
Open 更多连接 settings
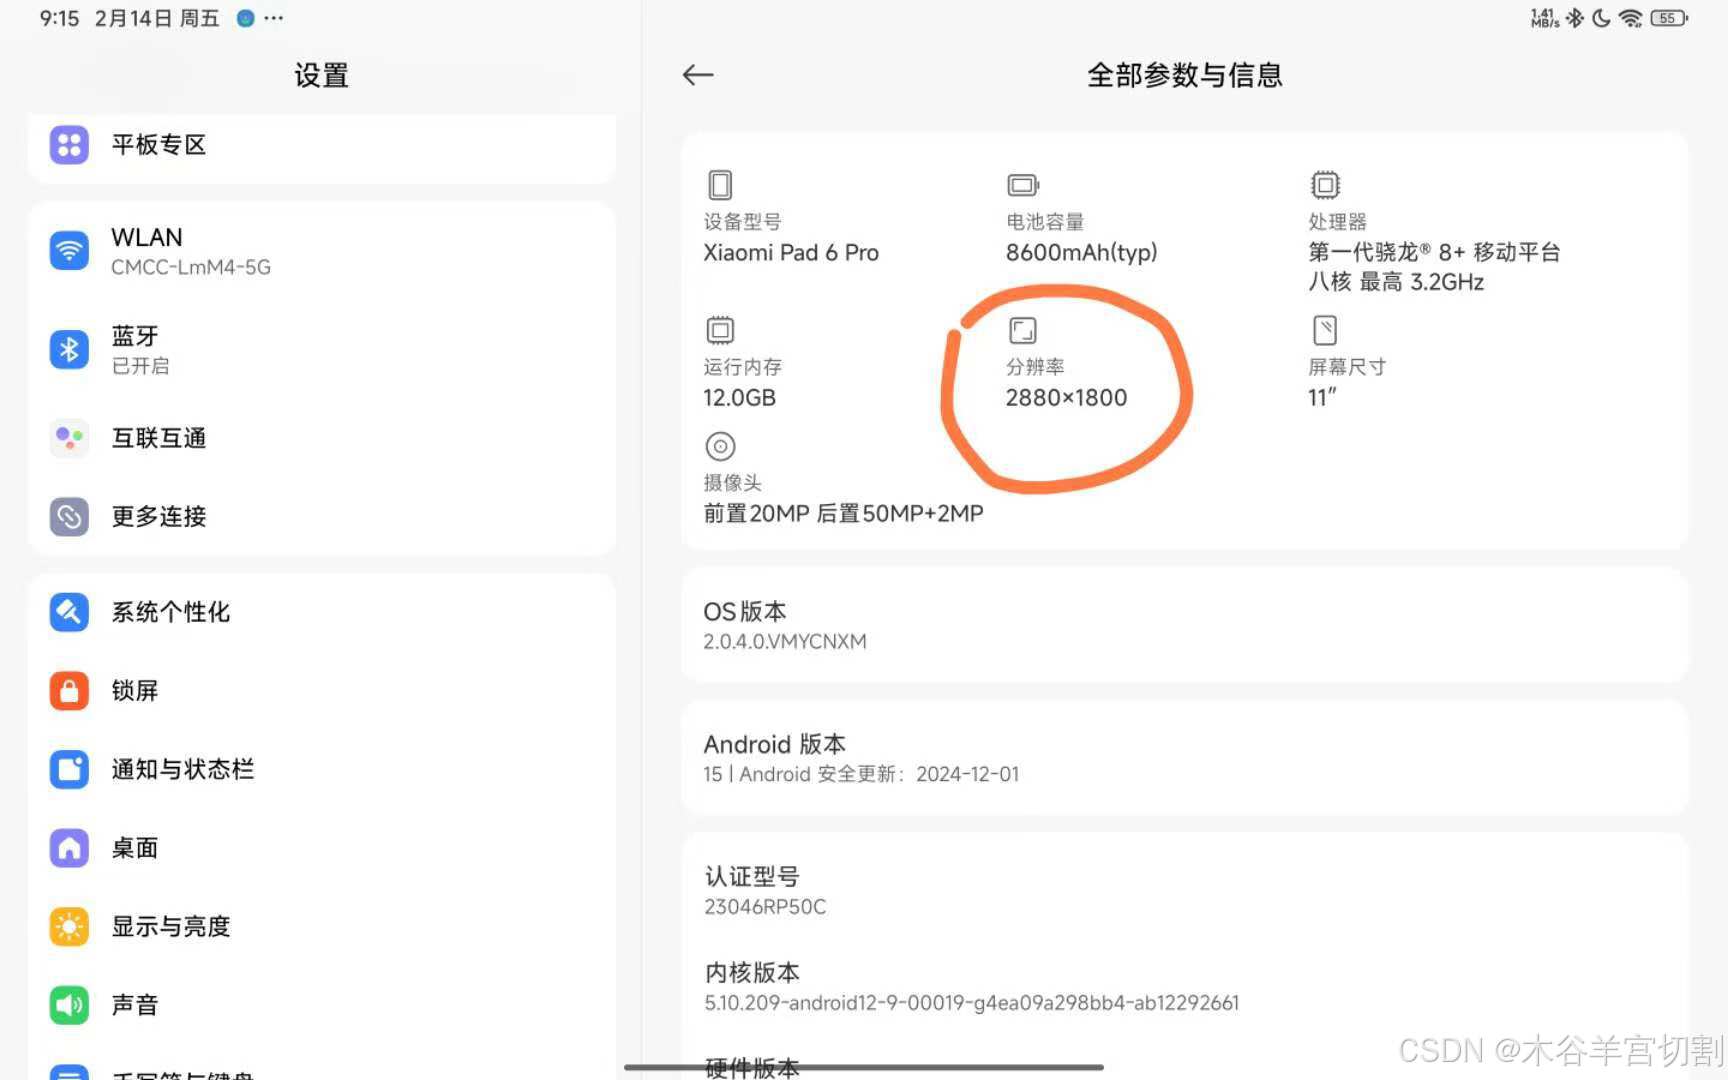coord(322,516)
